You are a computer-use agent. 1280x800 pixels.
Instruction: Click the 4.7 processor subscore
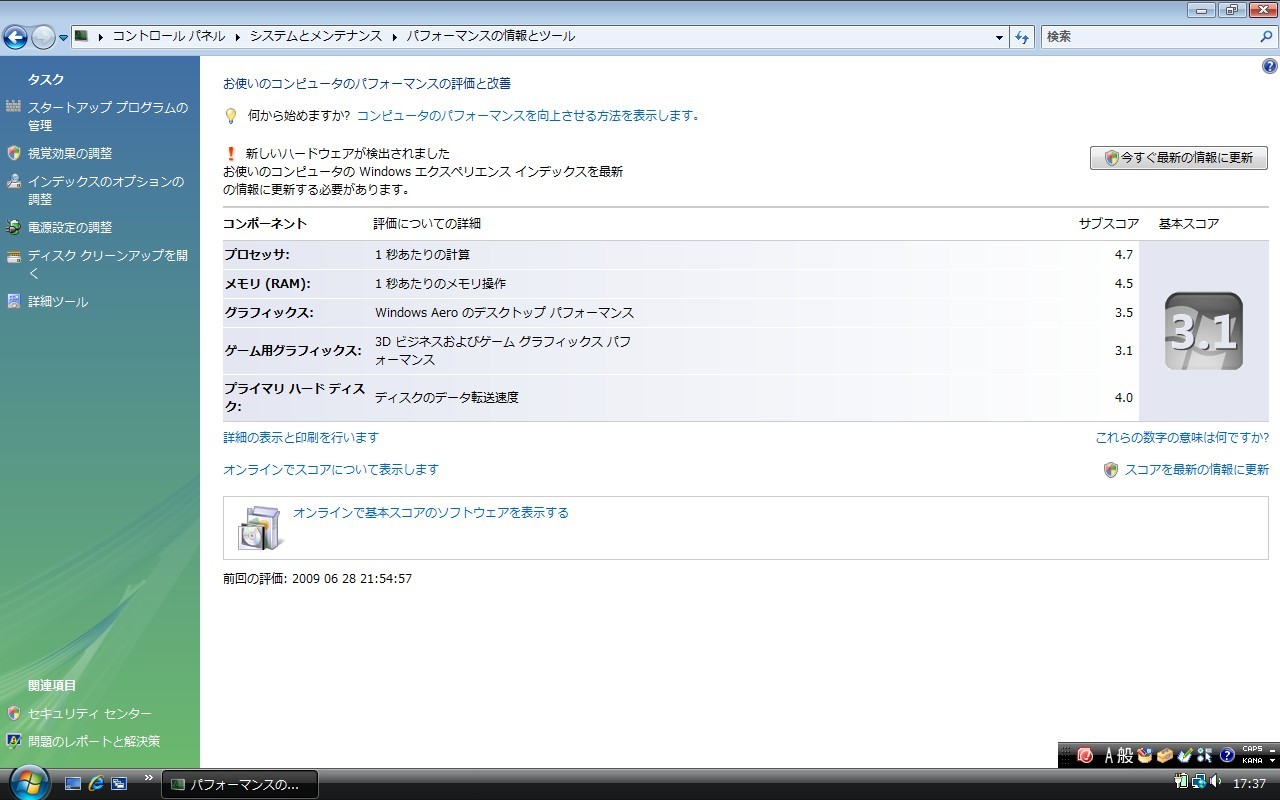click(1124, 255)
